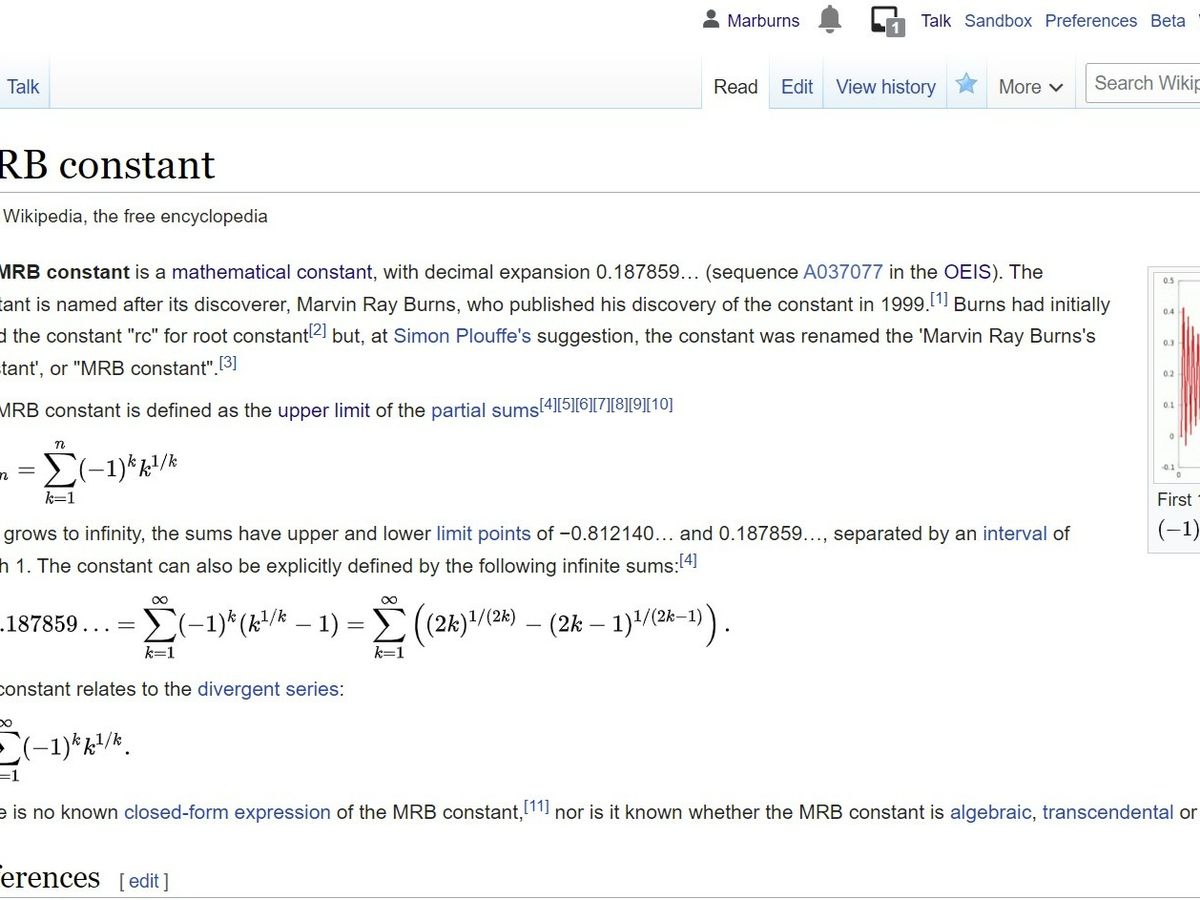Open the Simon Plouffe's link
The image size is (1200, 900).
(462, 336)
